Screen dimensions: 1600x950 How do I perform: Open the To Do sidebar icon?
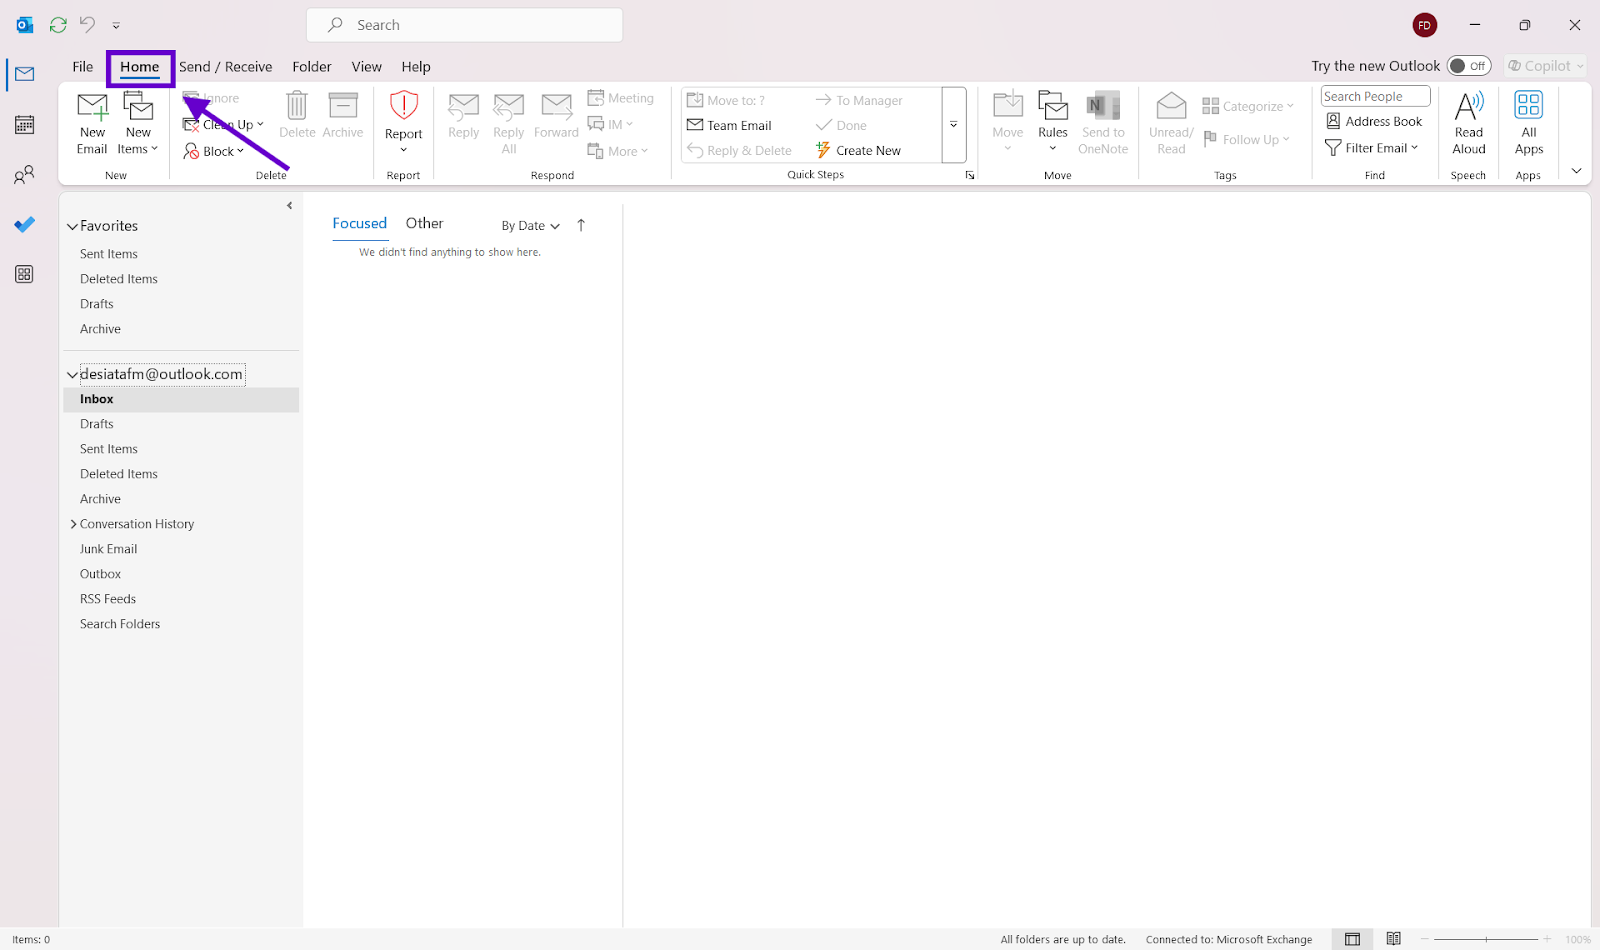(24, 224)
